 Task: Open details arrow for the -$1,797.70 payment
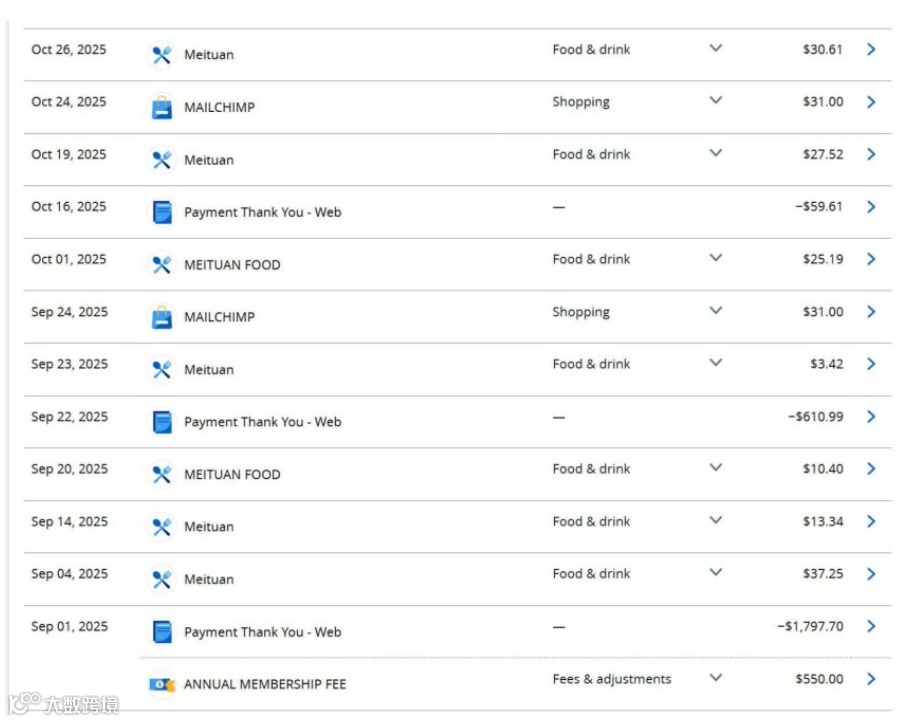(x=871, y=626)
